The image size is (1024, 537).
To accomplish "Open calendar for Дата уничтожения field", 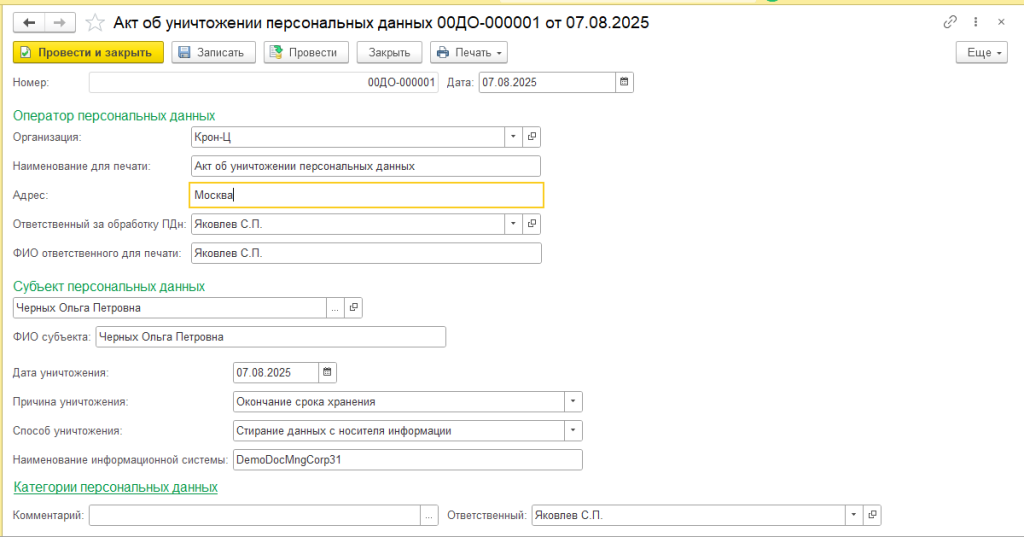I will (x=328, y=372).
